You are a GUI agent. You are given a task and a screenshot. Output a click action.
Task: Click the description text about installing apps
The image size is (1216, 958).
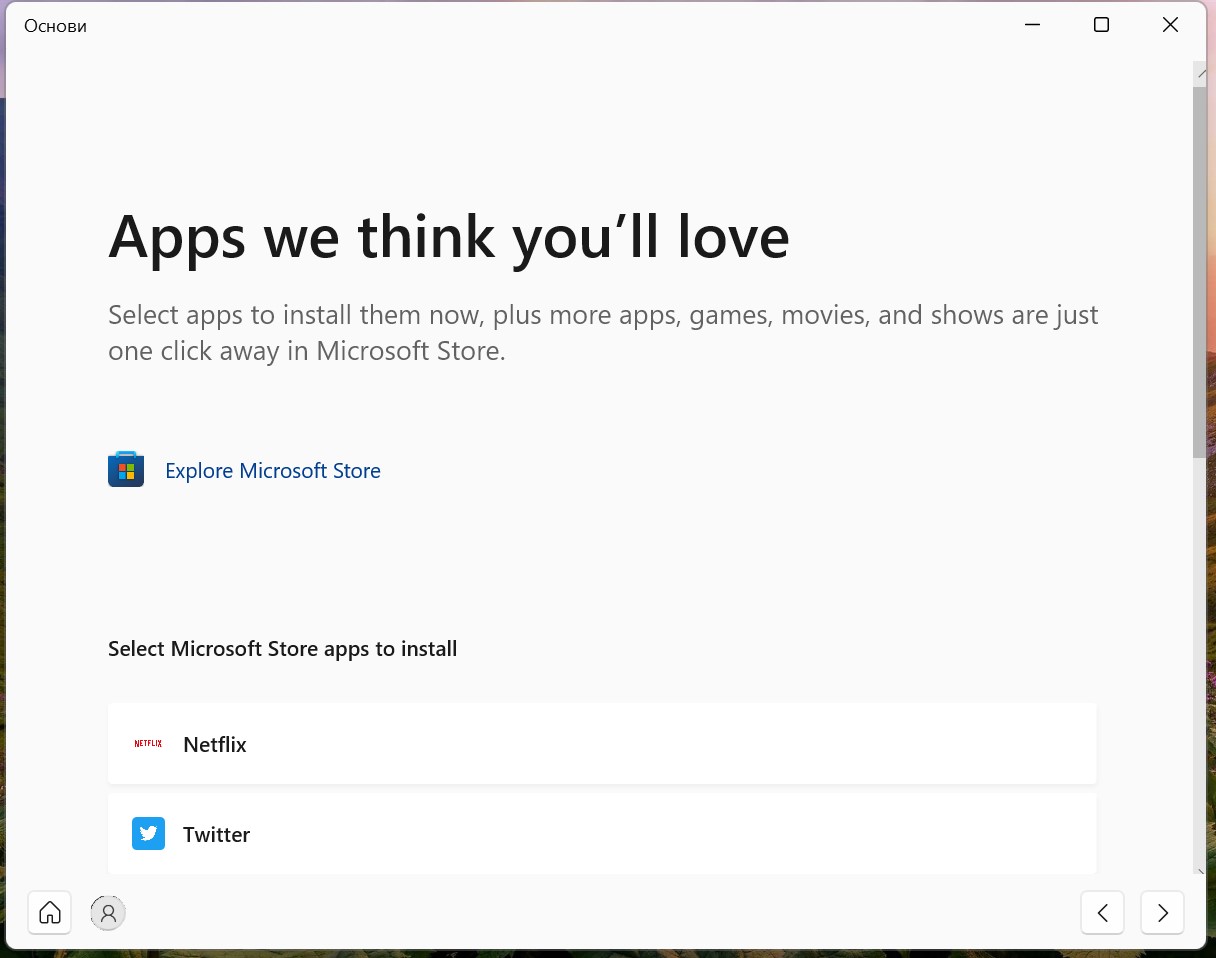coord(603,333)
